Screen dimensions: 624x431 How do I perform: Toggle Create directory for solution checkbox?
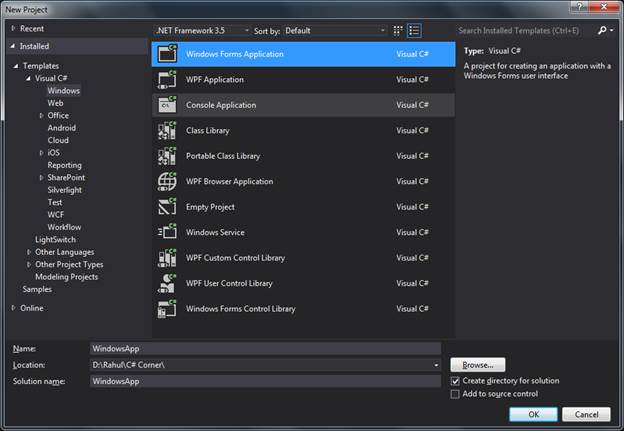pos(455,381)
